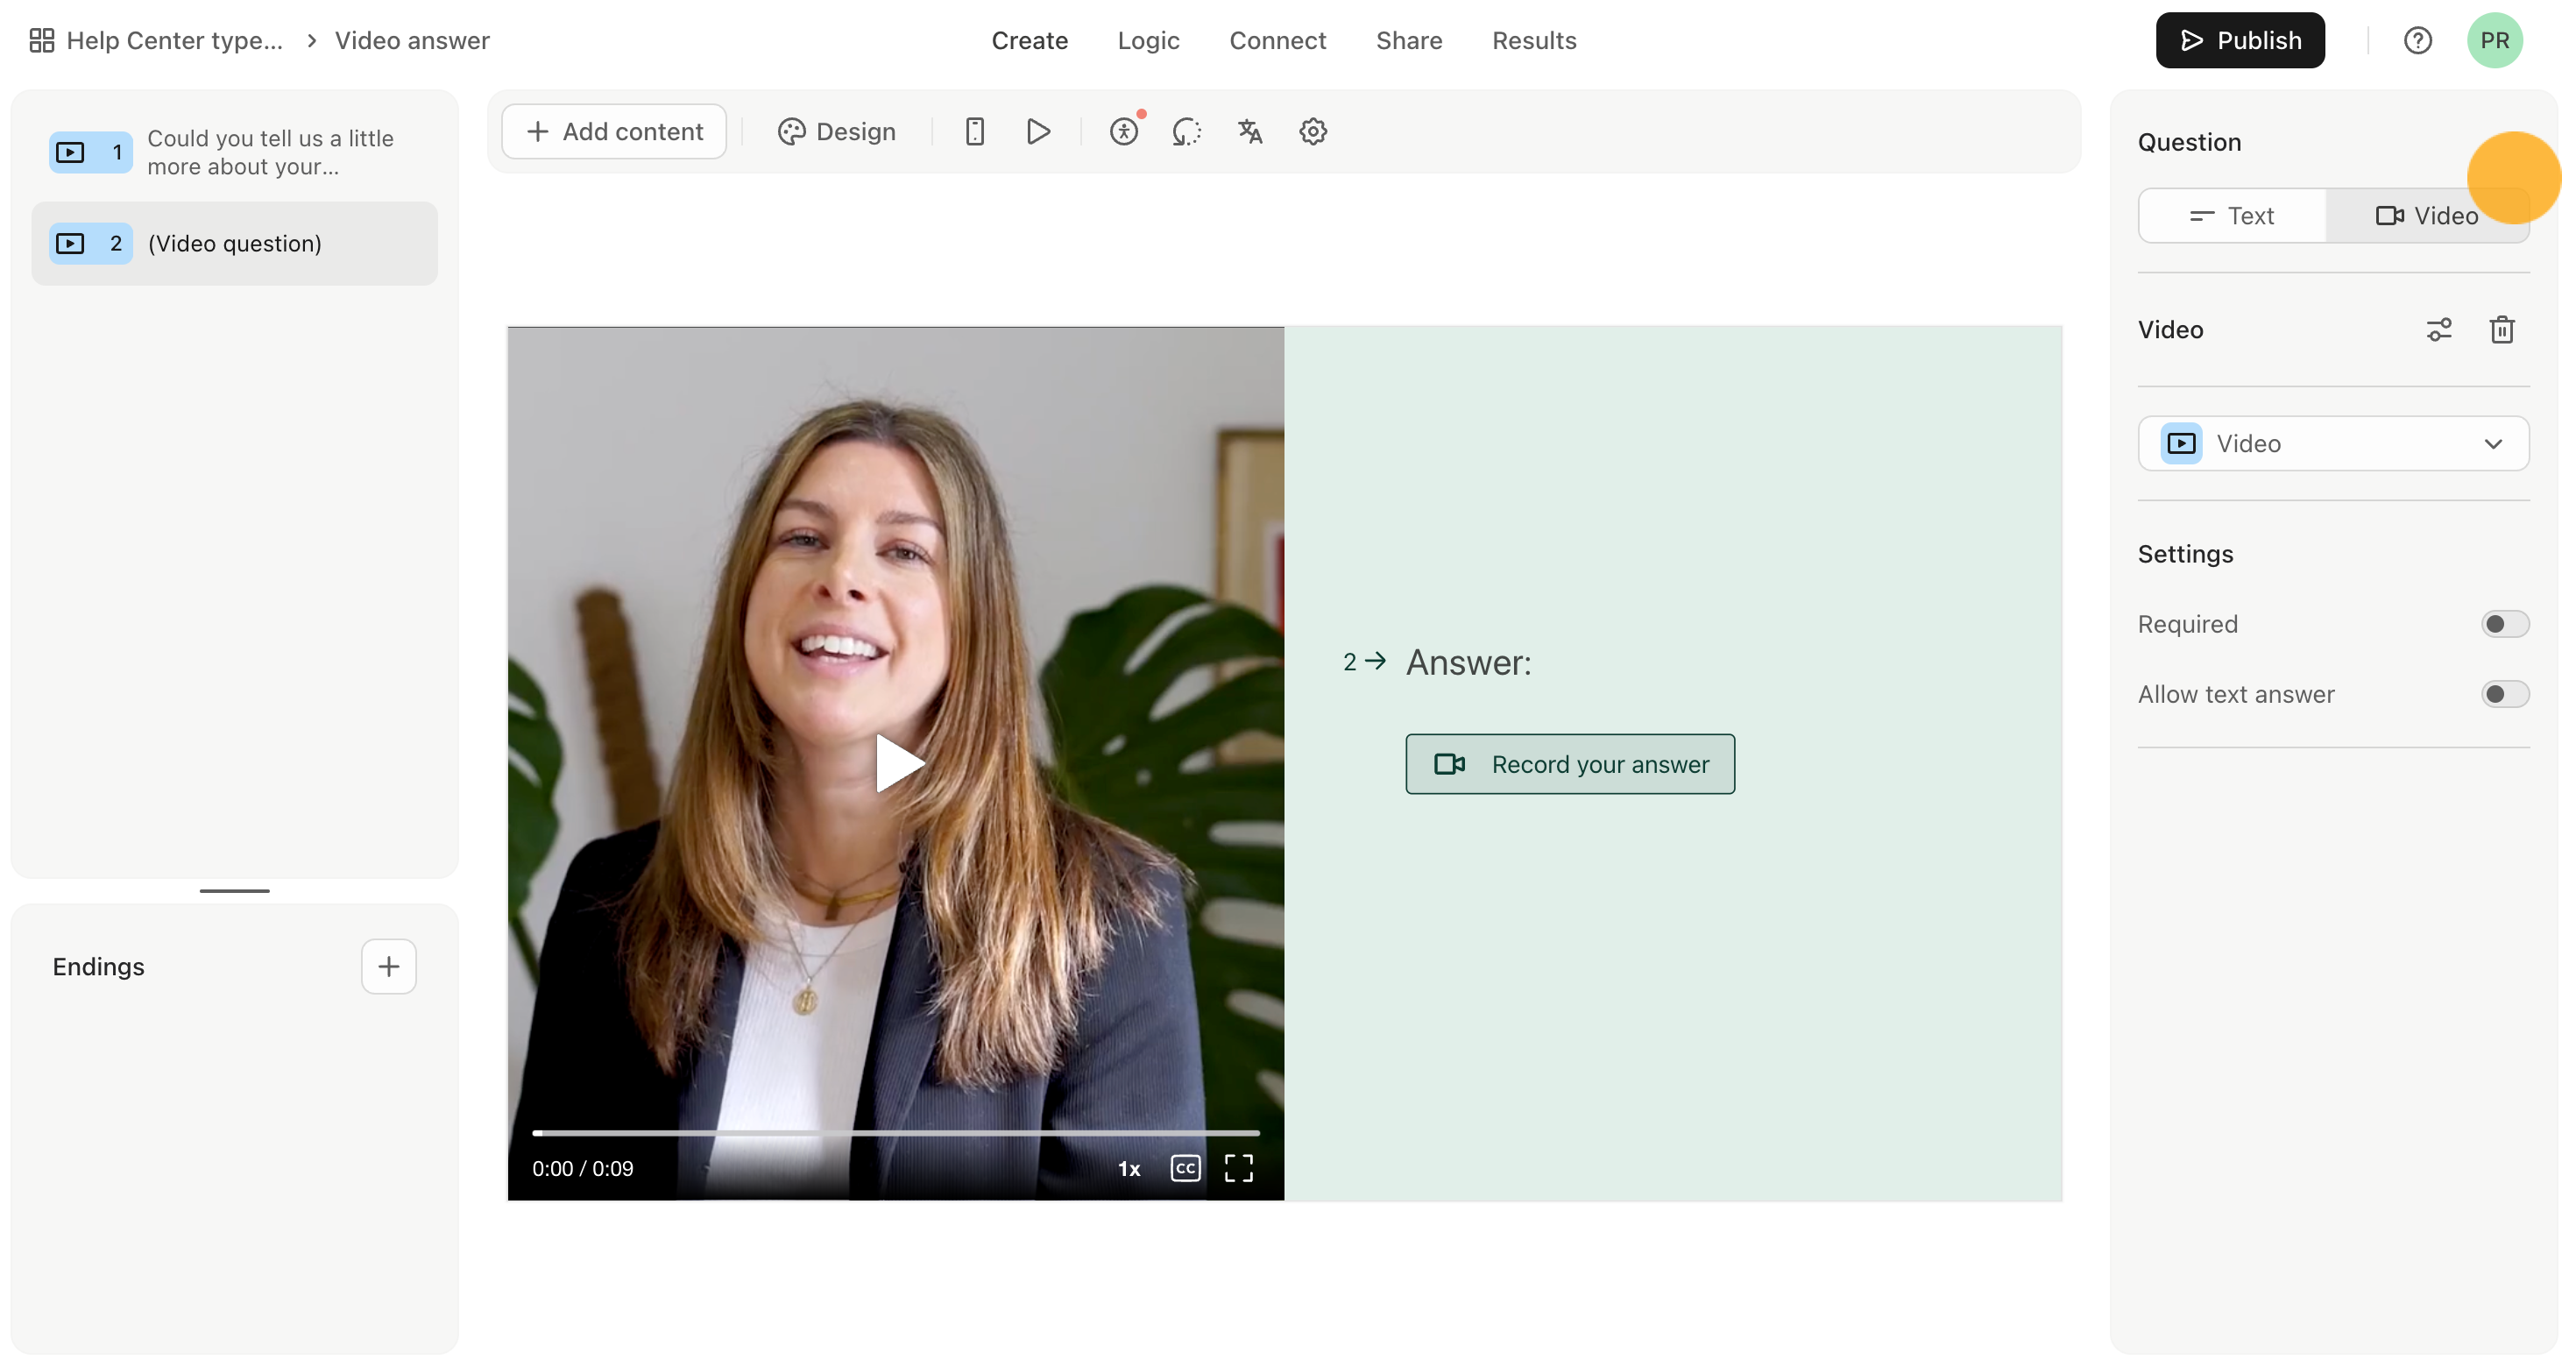The image size is (2576, 1367).
Task: Open the AI suggestions icon
Action: coord(1186,131)
